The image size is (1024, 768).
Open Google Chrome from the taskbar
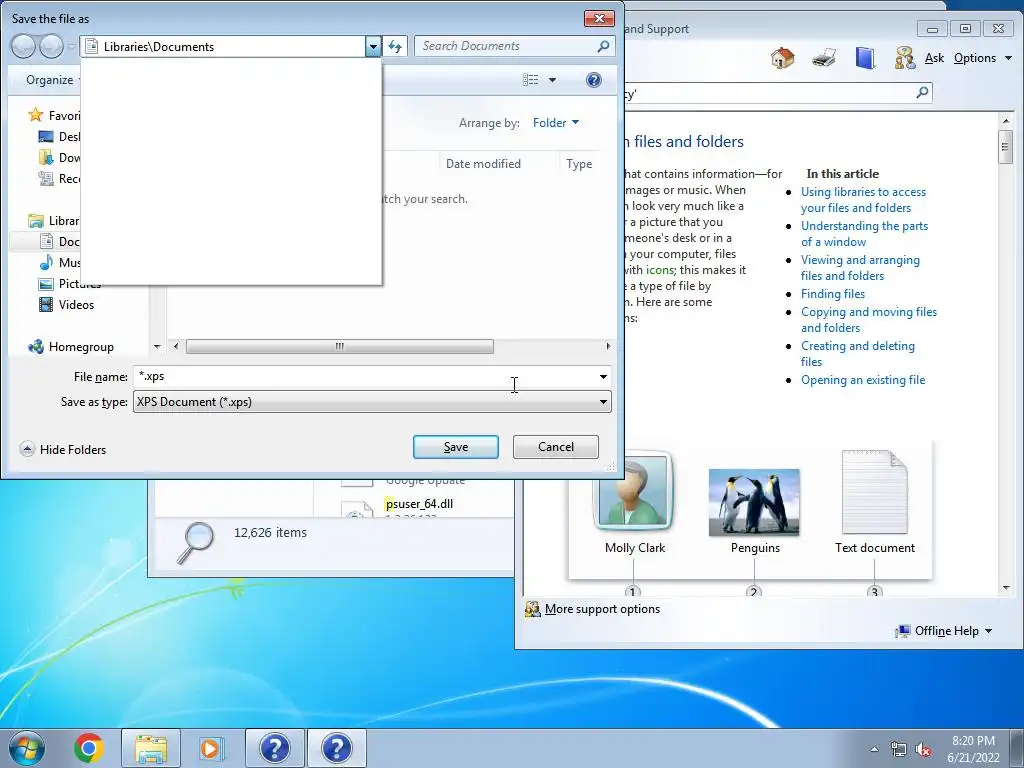pyautogui.click(x=89, y=748)
